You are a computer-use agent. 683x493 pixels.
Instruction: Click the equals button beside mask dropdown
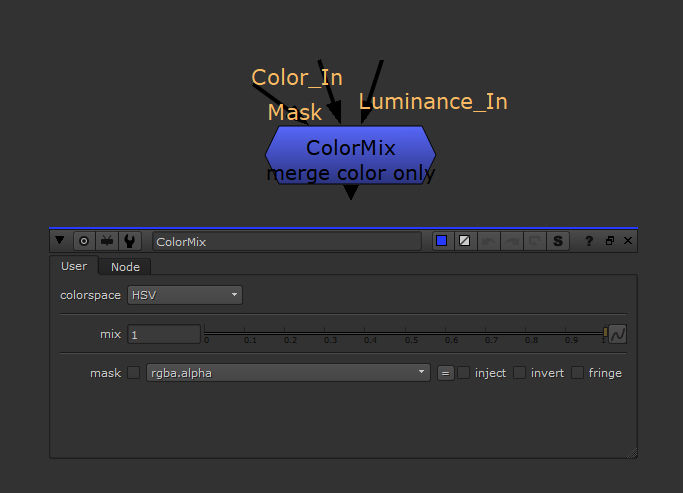pos(446,373)
